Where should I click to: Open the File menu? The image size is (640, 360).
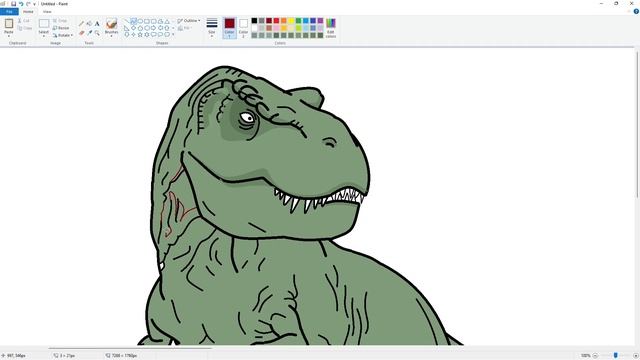click(x=9, y=11)
